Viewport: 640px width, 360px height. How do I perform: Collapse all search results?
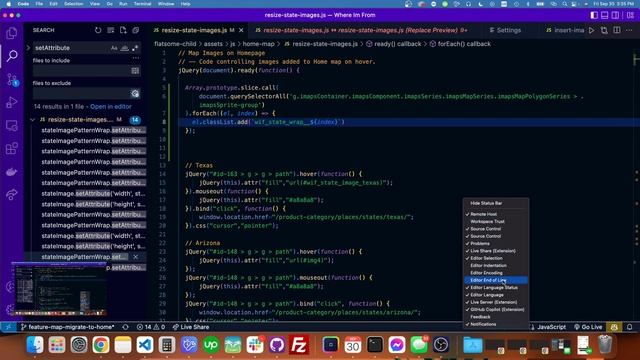coord(136,30)
